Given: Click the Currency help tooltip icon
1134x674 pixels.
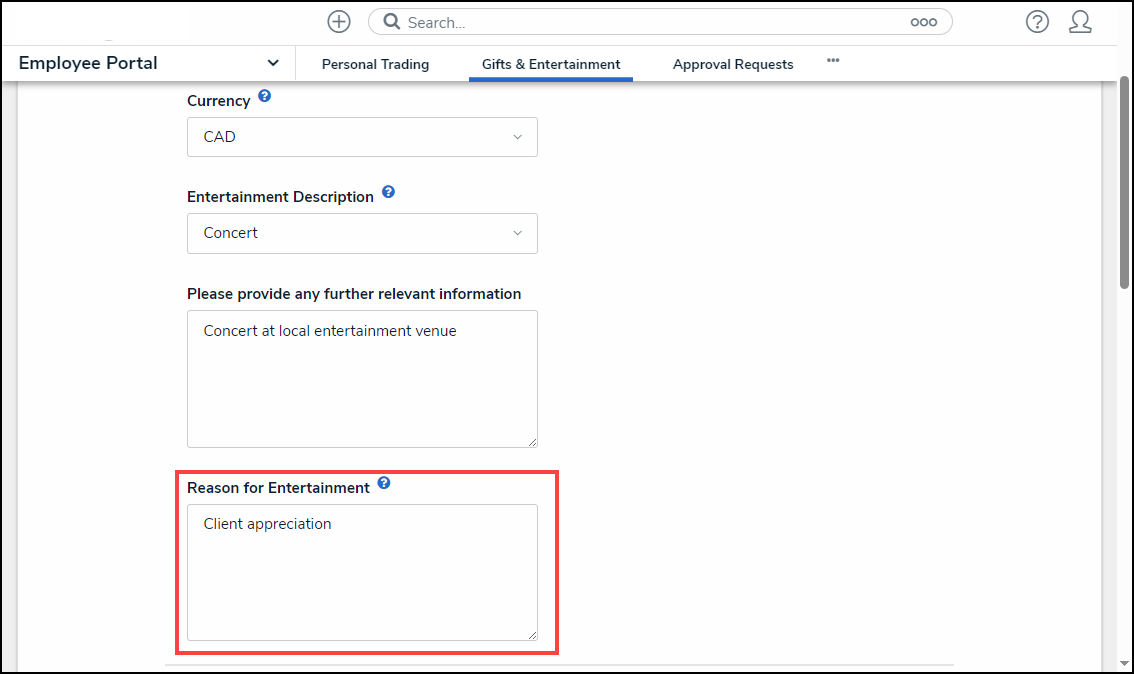Looking at the screenshot, I should click(264, 97).
